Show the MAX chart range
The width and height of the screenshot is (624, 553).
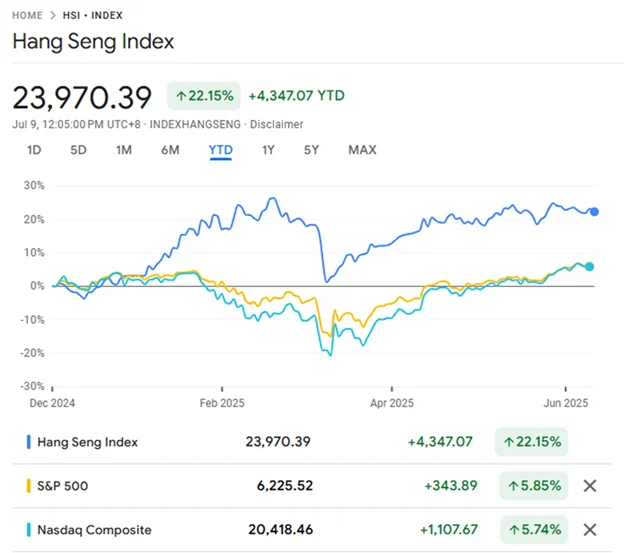click(x=362, y=150)
